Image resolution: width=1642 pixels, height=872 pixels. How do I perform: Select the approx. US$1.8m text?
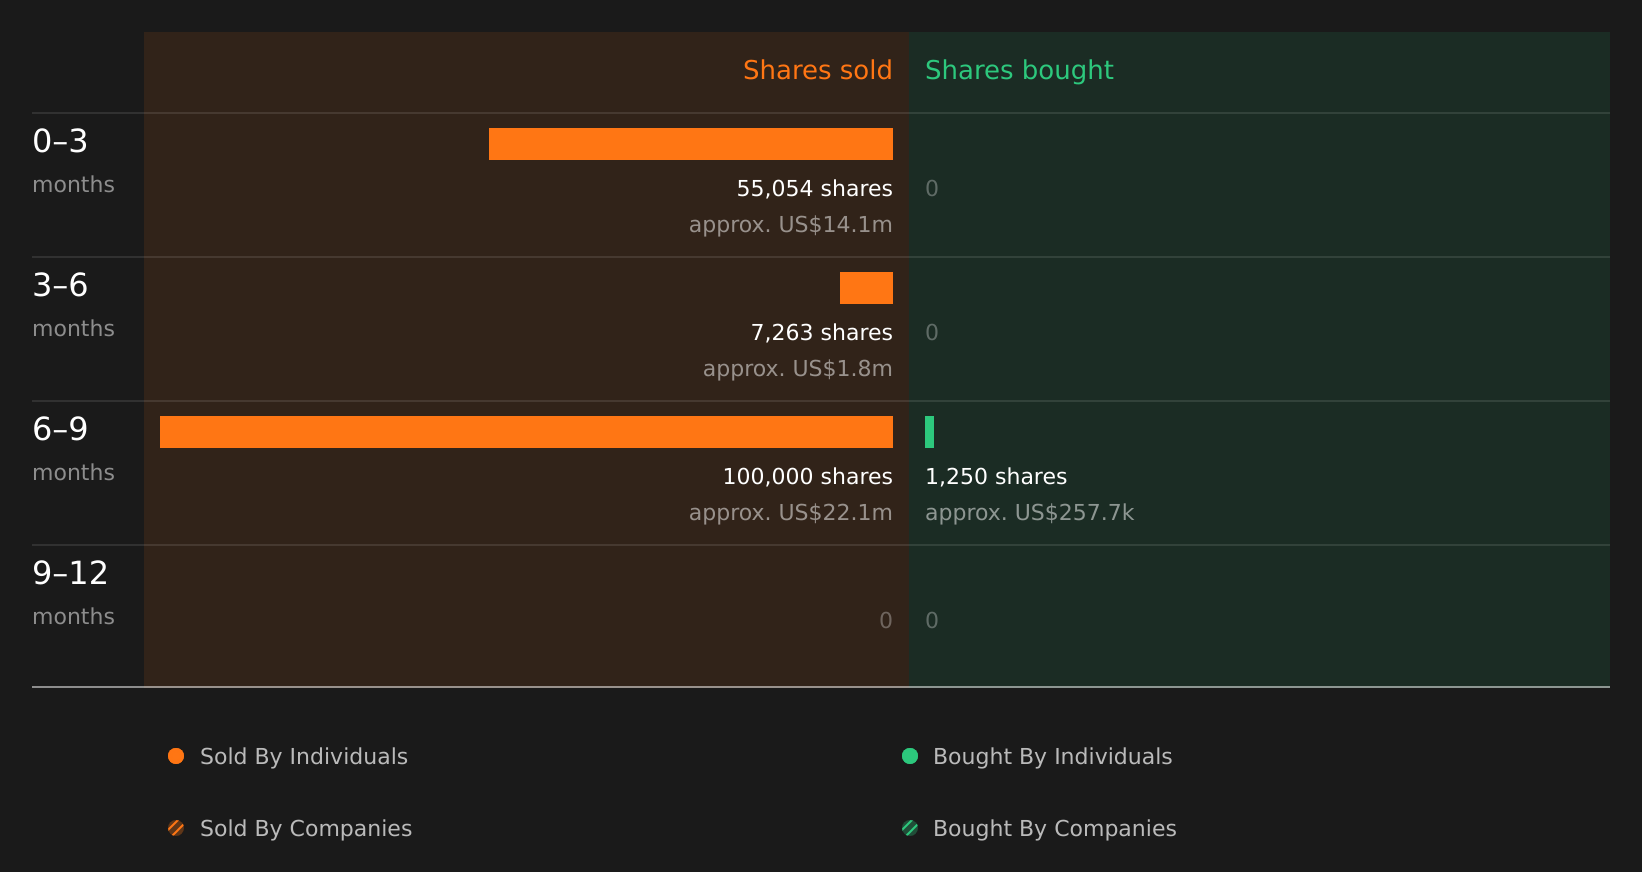(x=797, y=368)
